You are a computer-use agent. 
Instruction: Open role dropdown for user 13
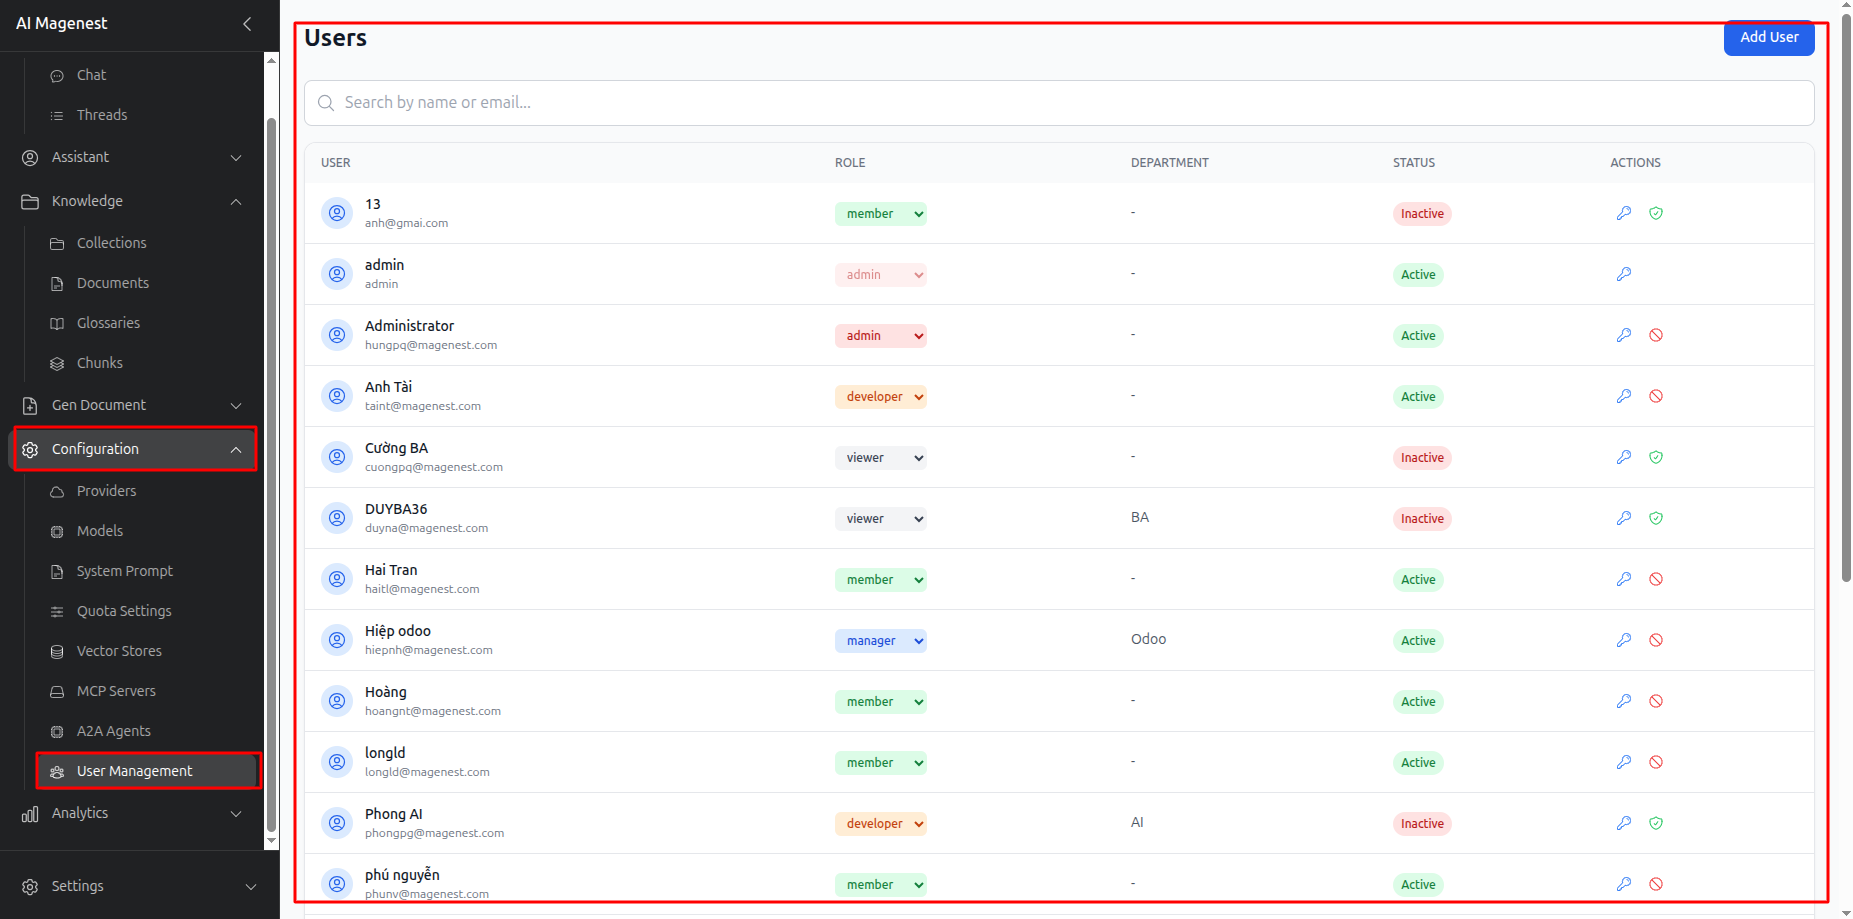point(881,214)
